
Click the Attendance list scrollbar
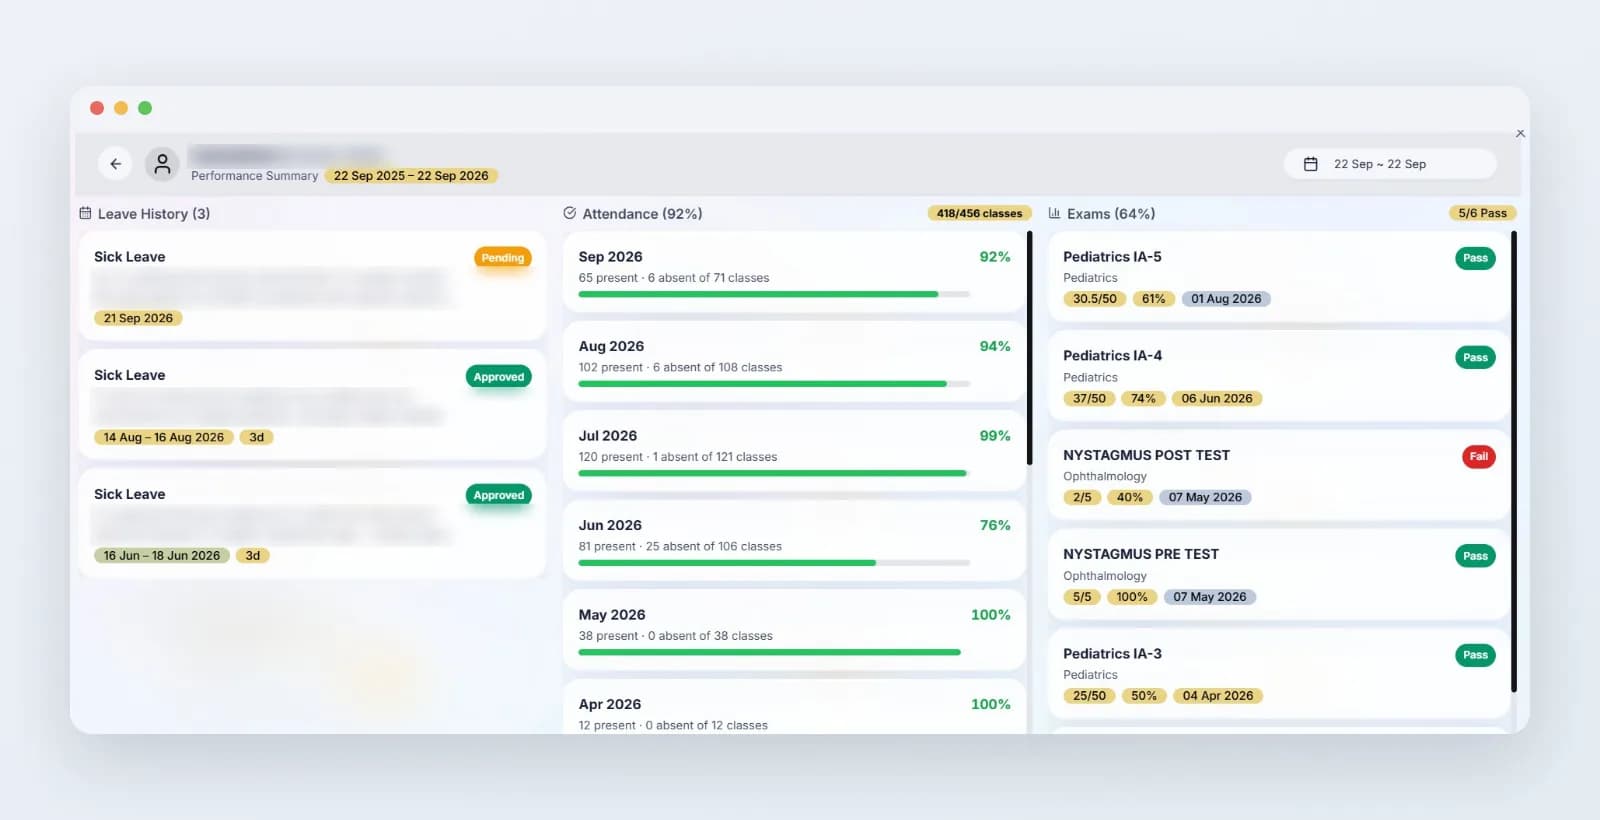1030,348
